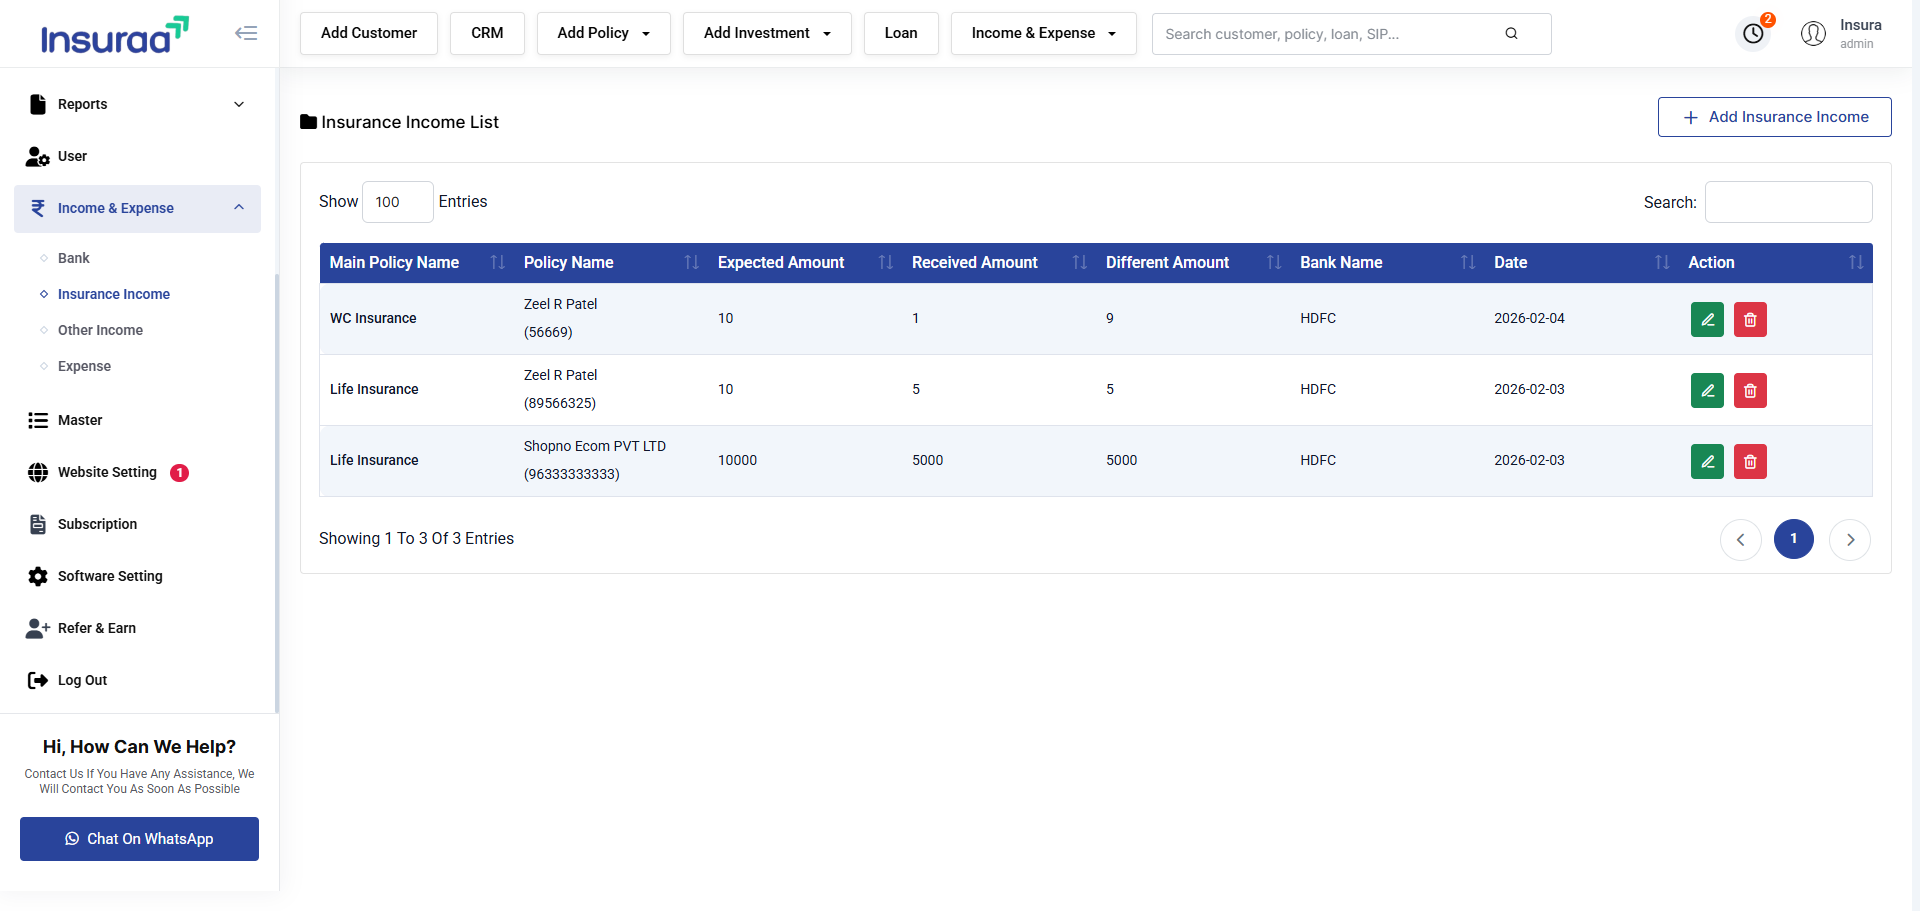Viewport: 1920px width, 911px height.
Task: Select Insurance Income submenu item
Action: pyautogui.click(x=114, y=294)
